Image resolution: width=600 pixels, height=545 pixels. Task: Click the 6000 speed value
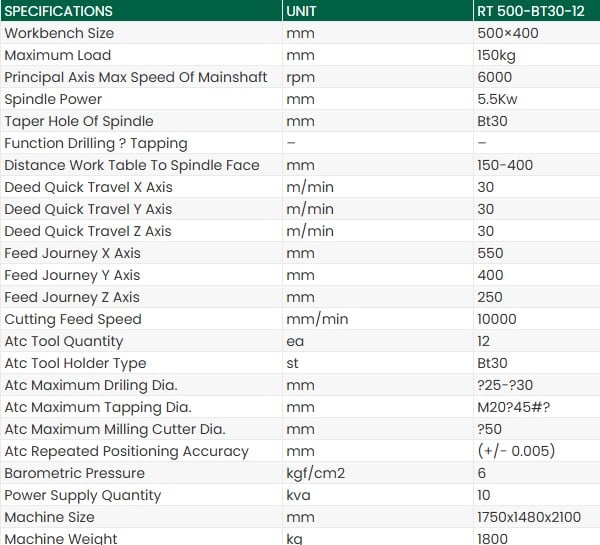494,77
